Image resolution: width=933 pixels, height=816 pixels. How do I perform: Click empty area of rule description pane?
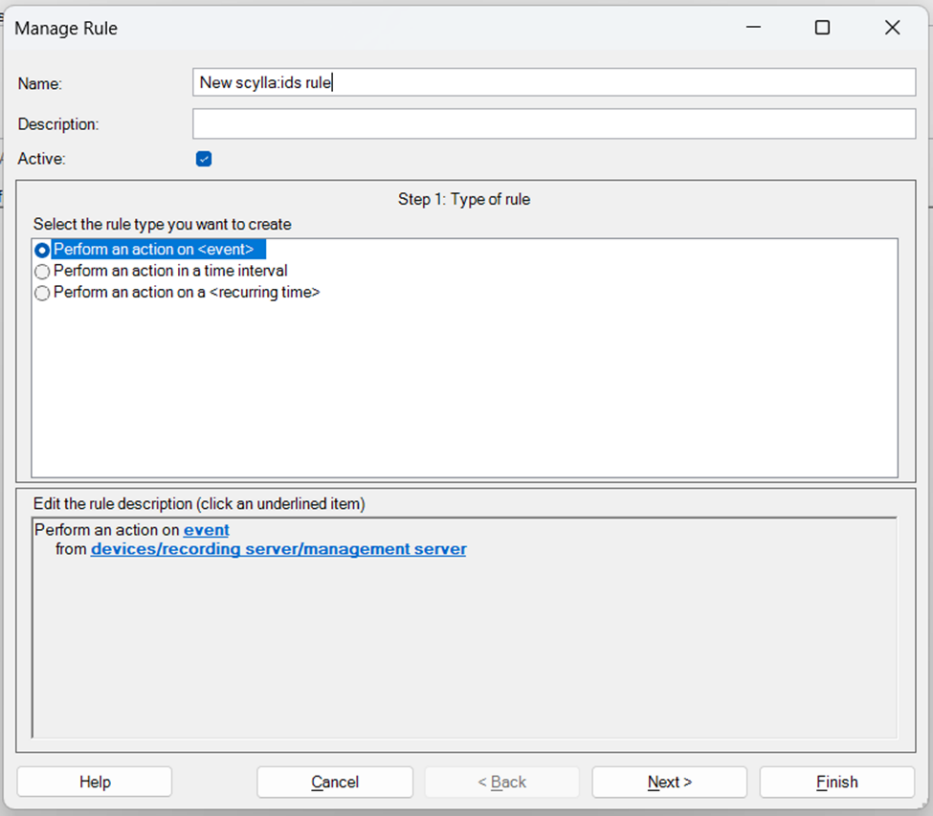(464, 650)
